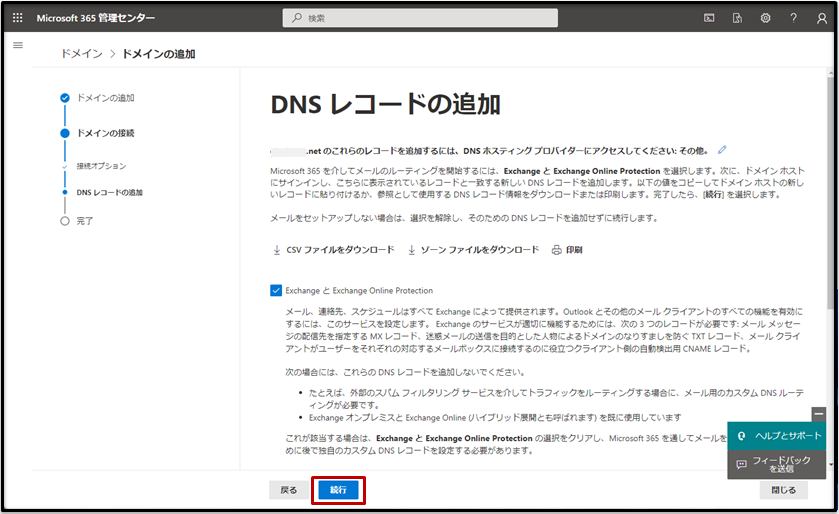
Task: Click the 印刷 label
Action: [574, 250]
